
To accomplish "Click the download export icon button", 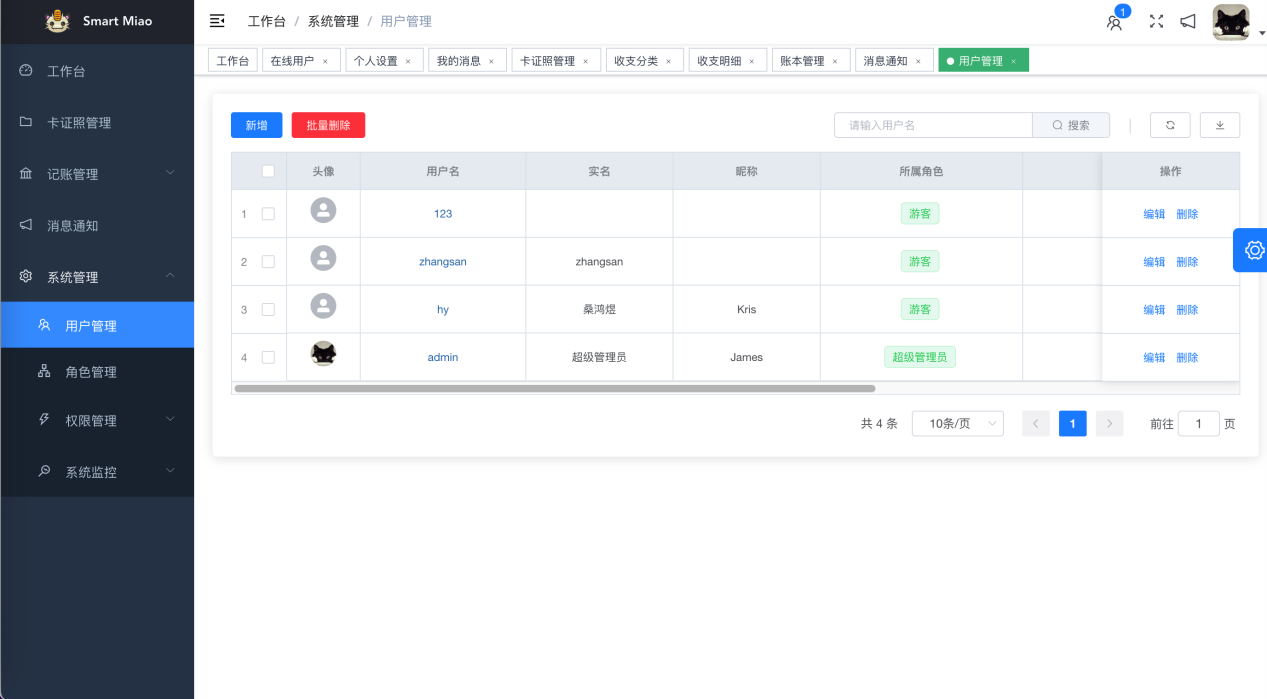I will point(1219,125).
